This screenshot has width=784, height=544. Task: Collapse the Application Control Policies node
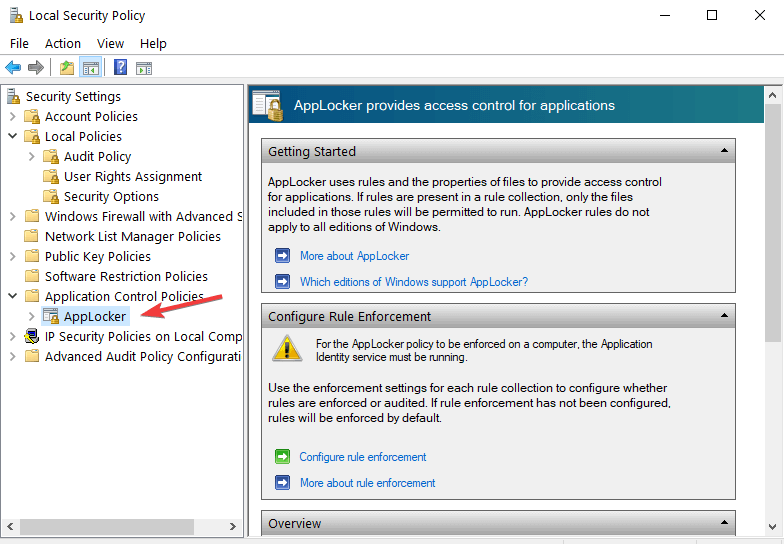point(13,296)
